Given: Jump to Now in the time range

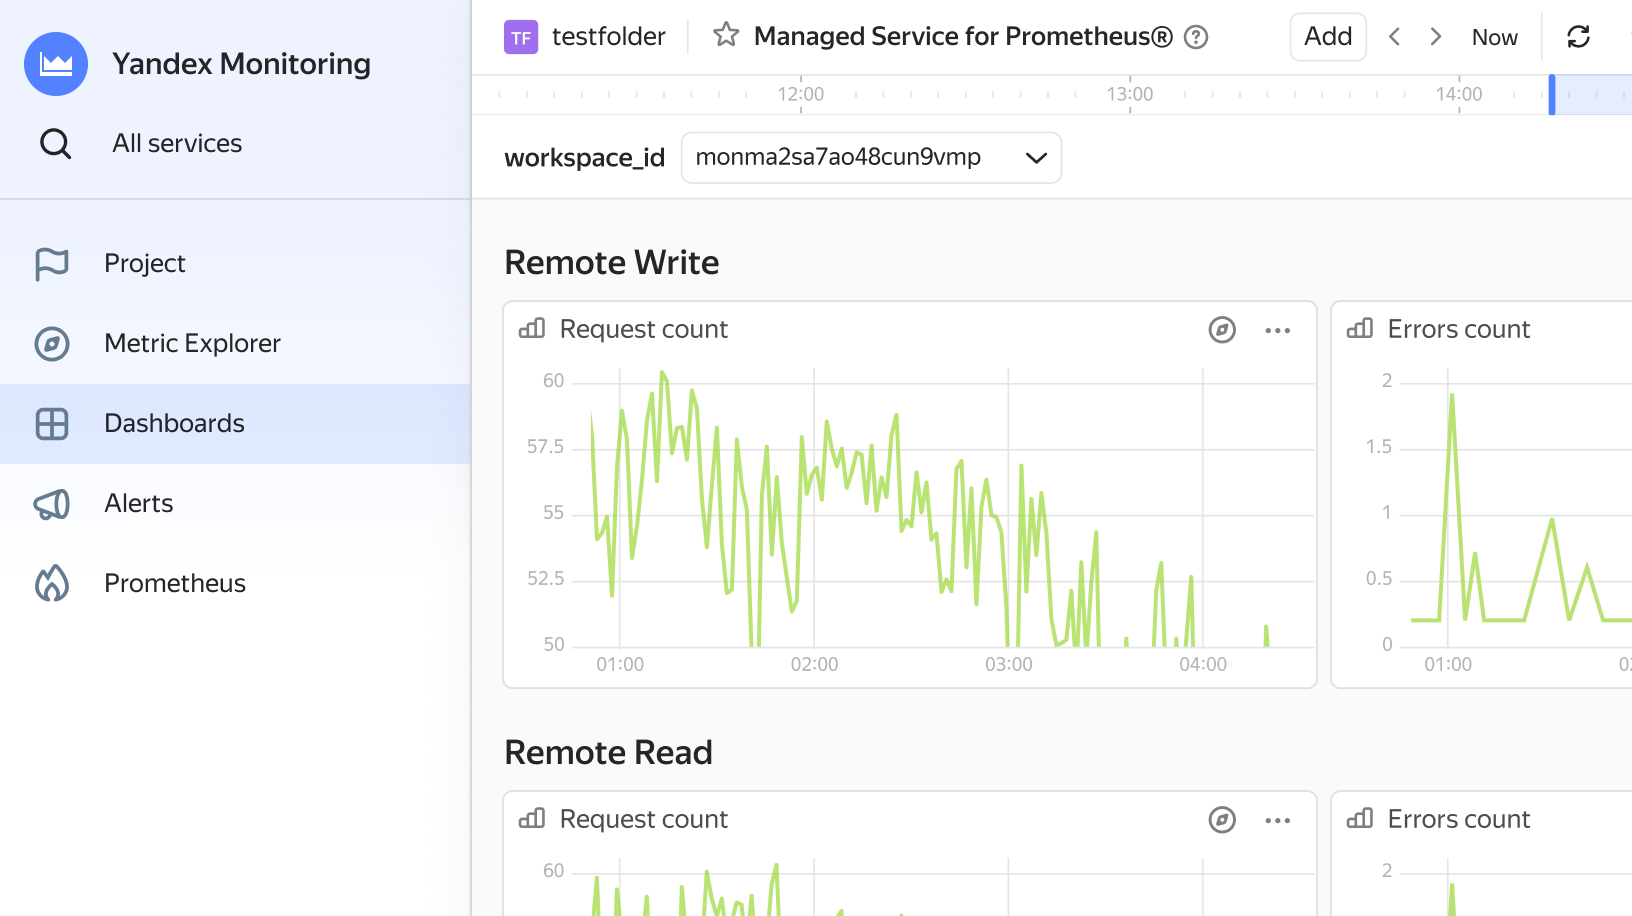Looking at the screenshot, I should (1494, 37).
